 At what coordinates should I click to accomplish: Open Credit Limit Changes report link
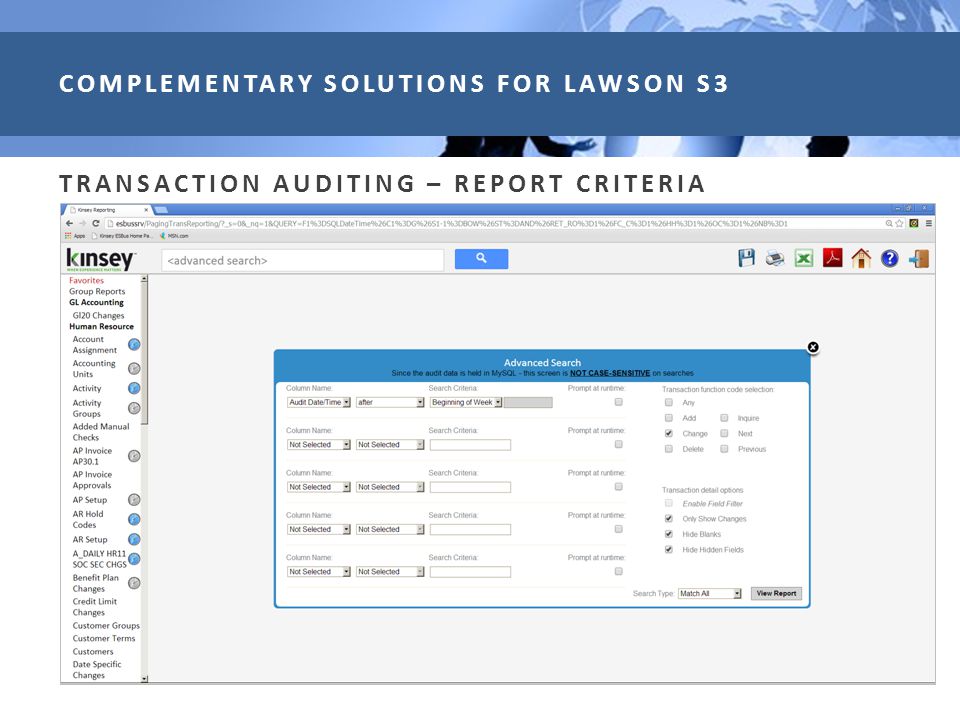coord(94,607)
